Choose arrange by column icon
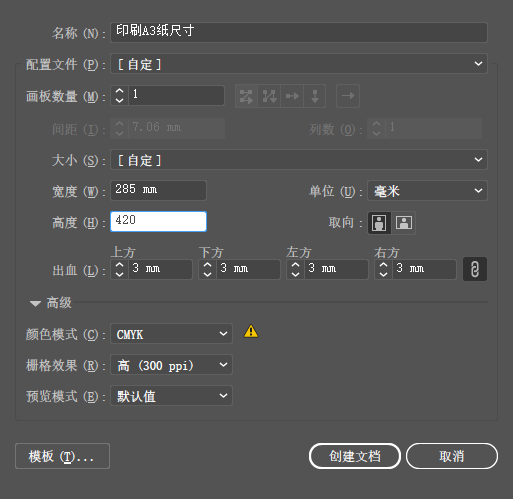 coord(315,96)
